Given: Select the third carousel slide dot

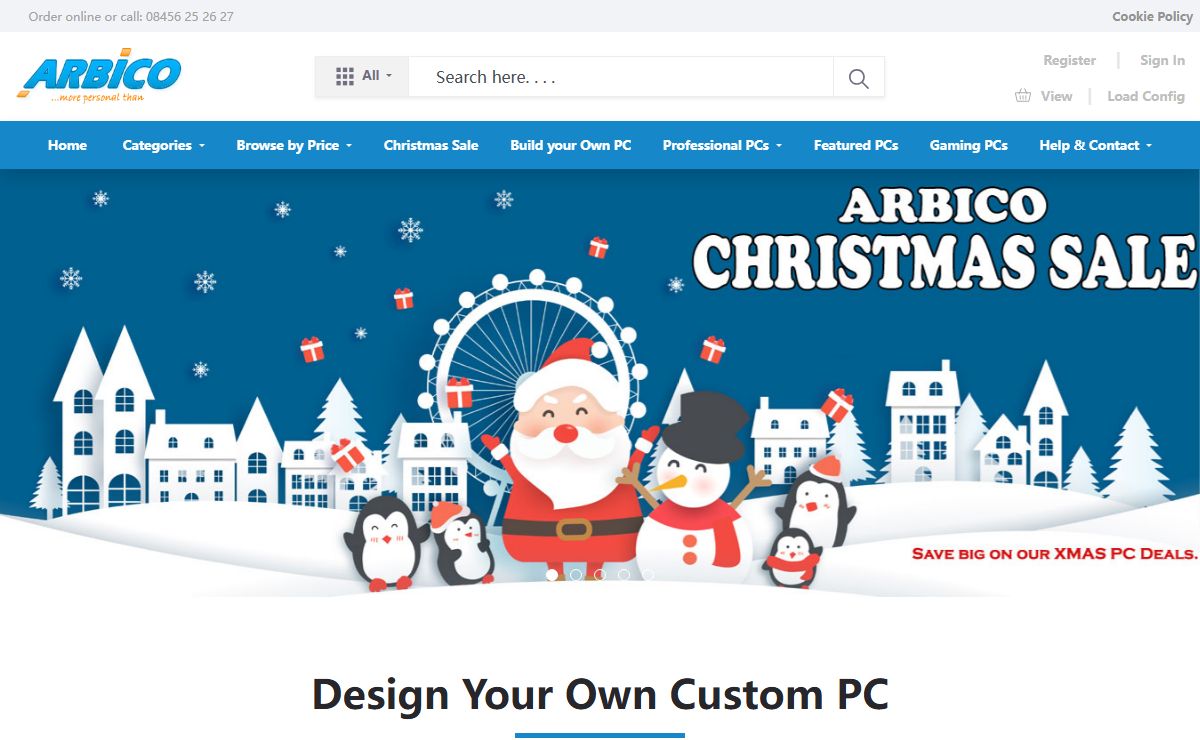Looking at the screenshot, I should [600, 575].
